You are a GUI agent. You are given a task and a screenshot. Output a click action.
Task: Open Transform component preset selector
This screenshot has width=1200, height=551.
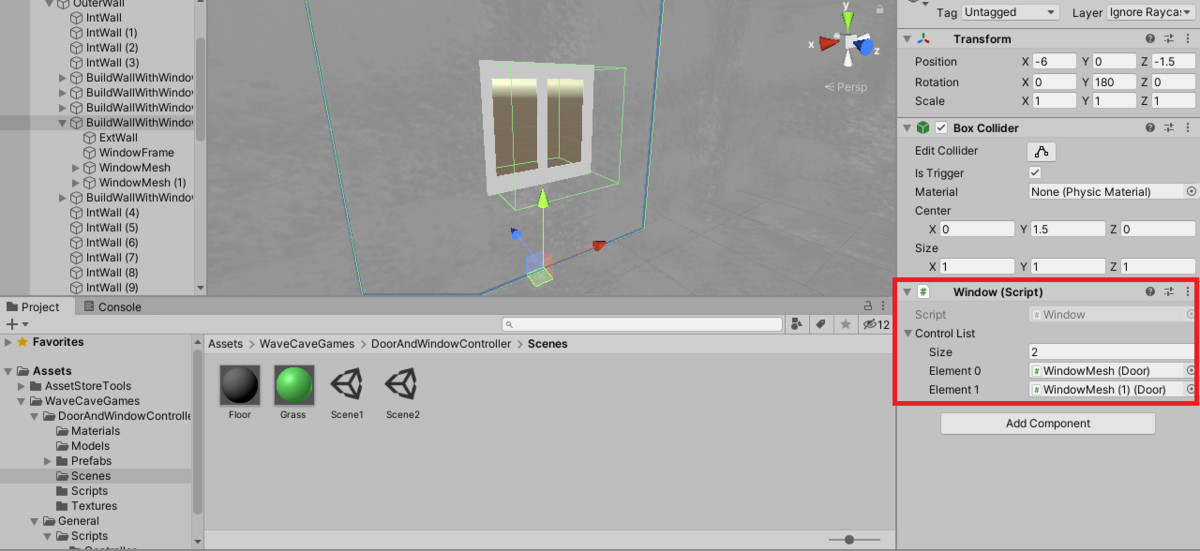pyautogui.click(x=1169, y=39)
